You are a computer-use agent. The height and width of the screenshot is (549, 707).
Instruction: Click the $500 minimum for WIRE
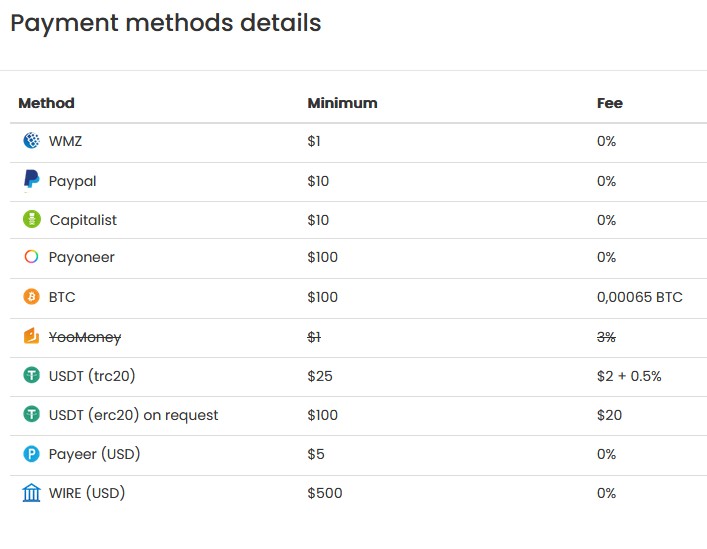pyautogui.click(x=325, y=493)
